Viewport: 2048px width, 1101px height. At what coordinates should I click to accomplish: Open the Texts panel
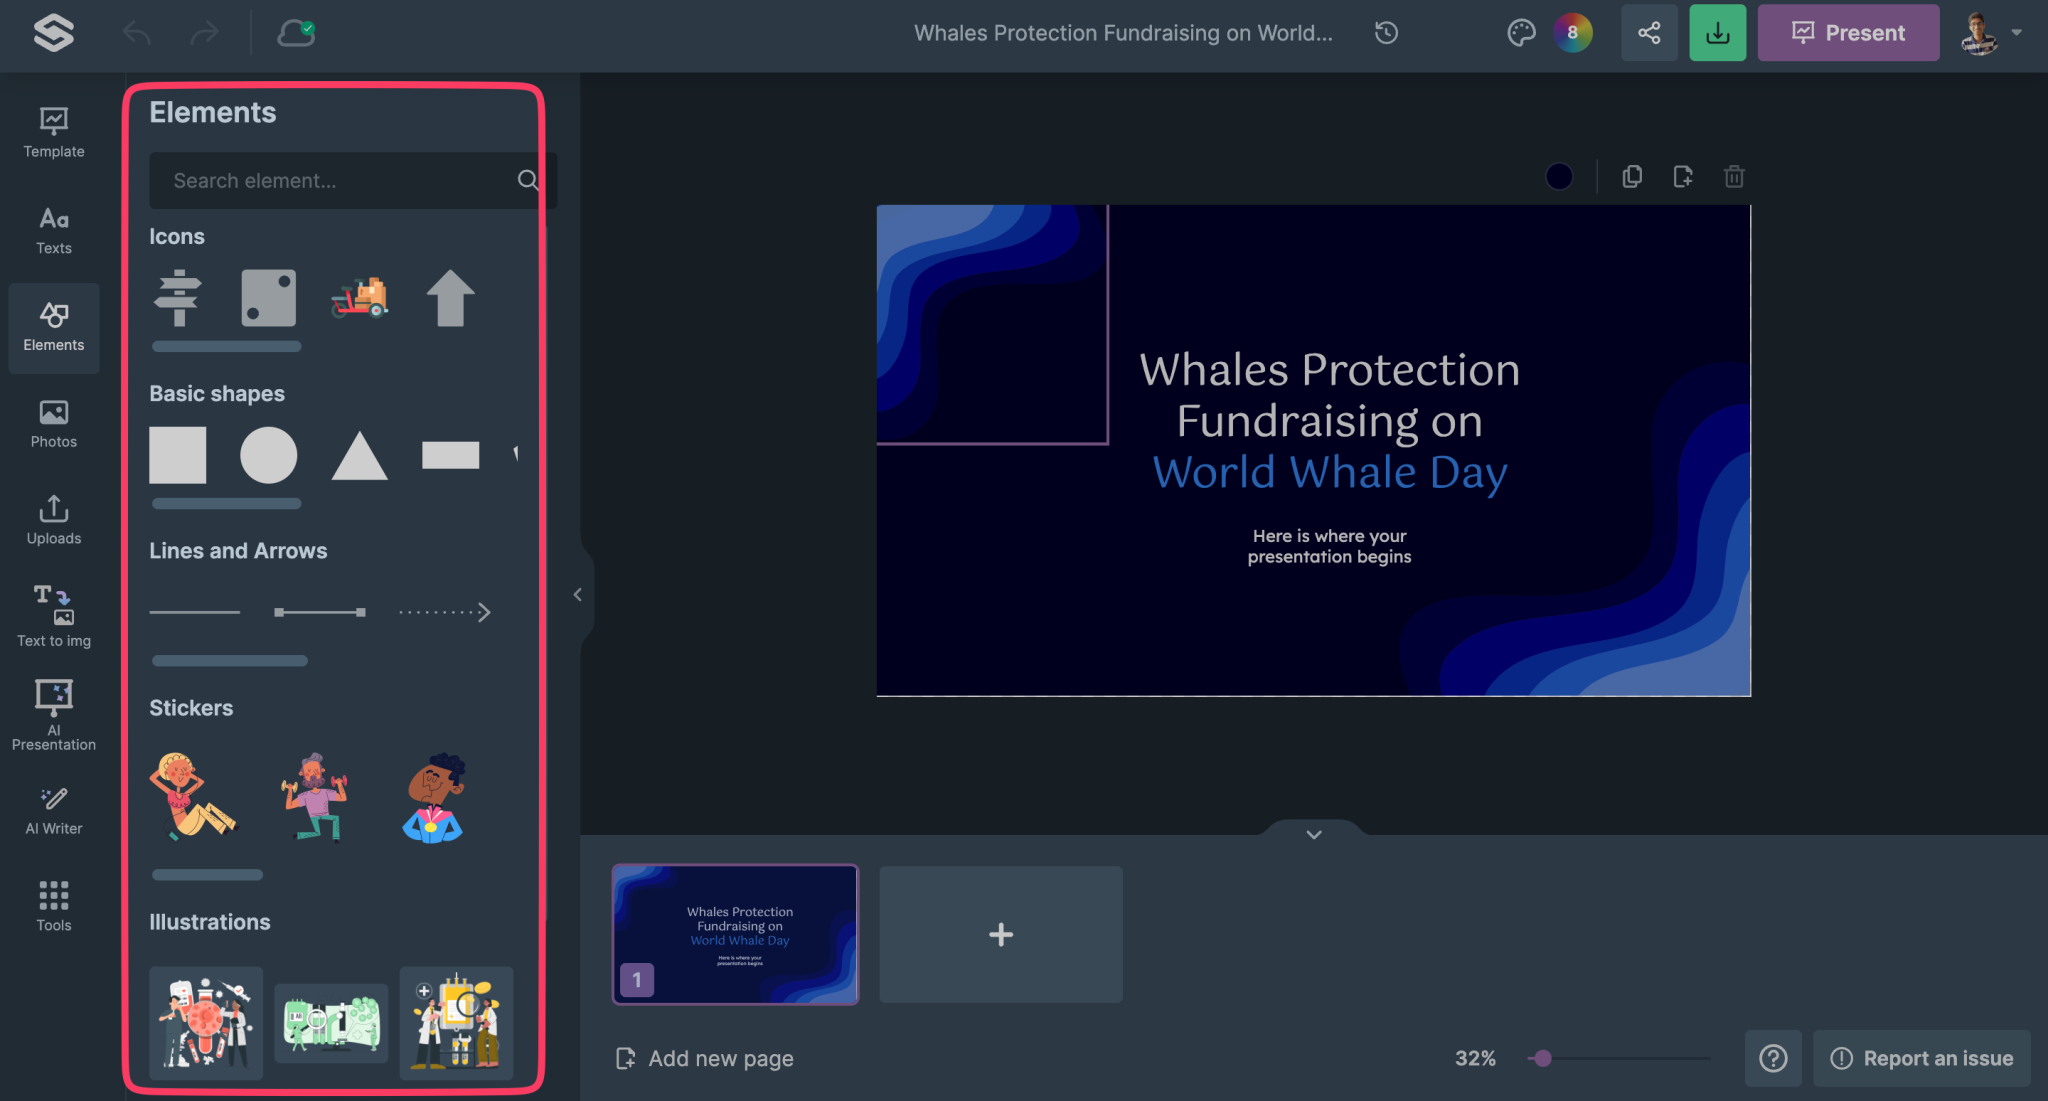coord(53,229)
